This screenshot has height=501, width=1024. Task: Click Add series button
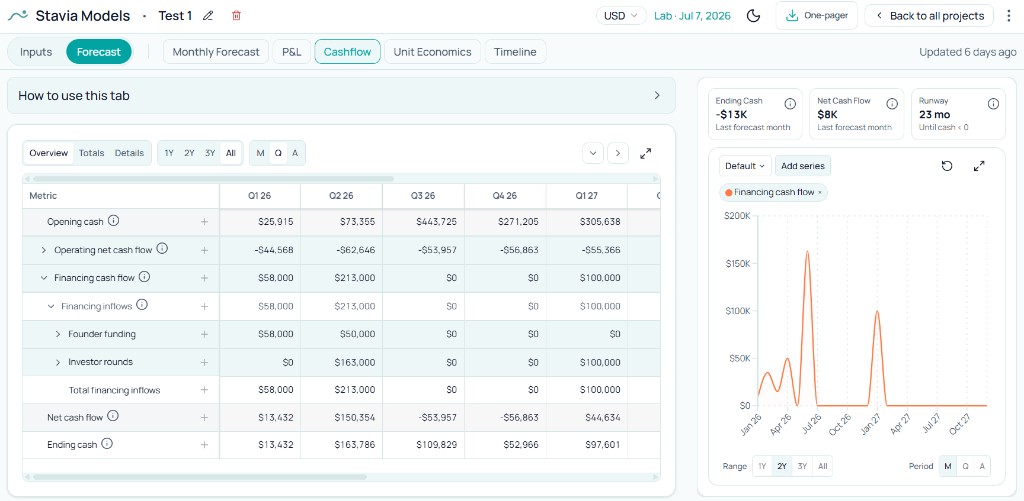[x=803, y=166]
